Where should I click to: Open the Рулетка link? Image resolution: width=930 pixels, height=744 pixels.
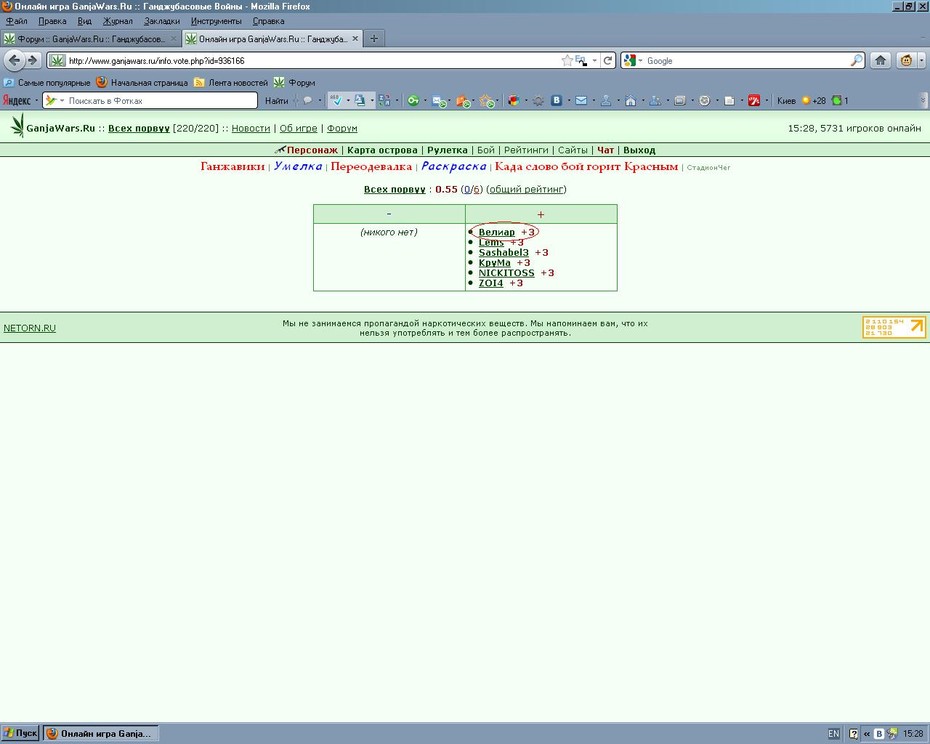[447, 150]
